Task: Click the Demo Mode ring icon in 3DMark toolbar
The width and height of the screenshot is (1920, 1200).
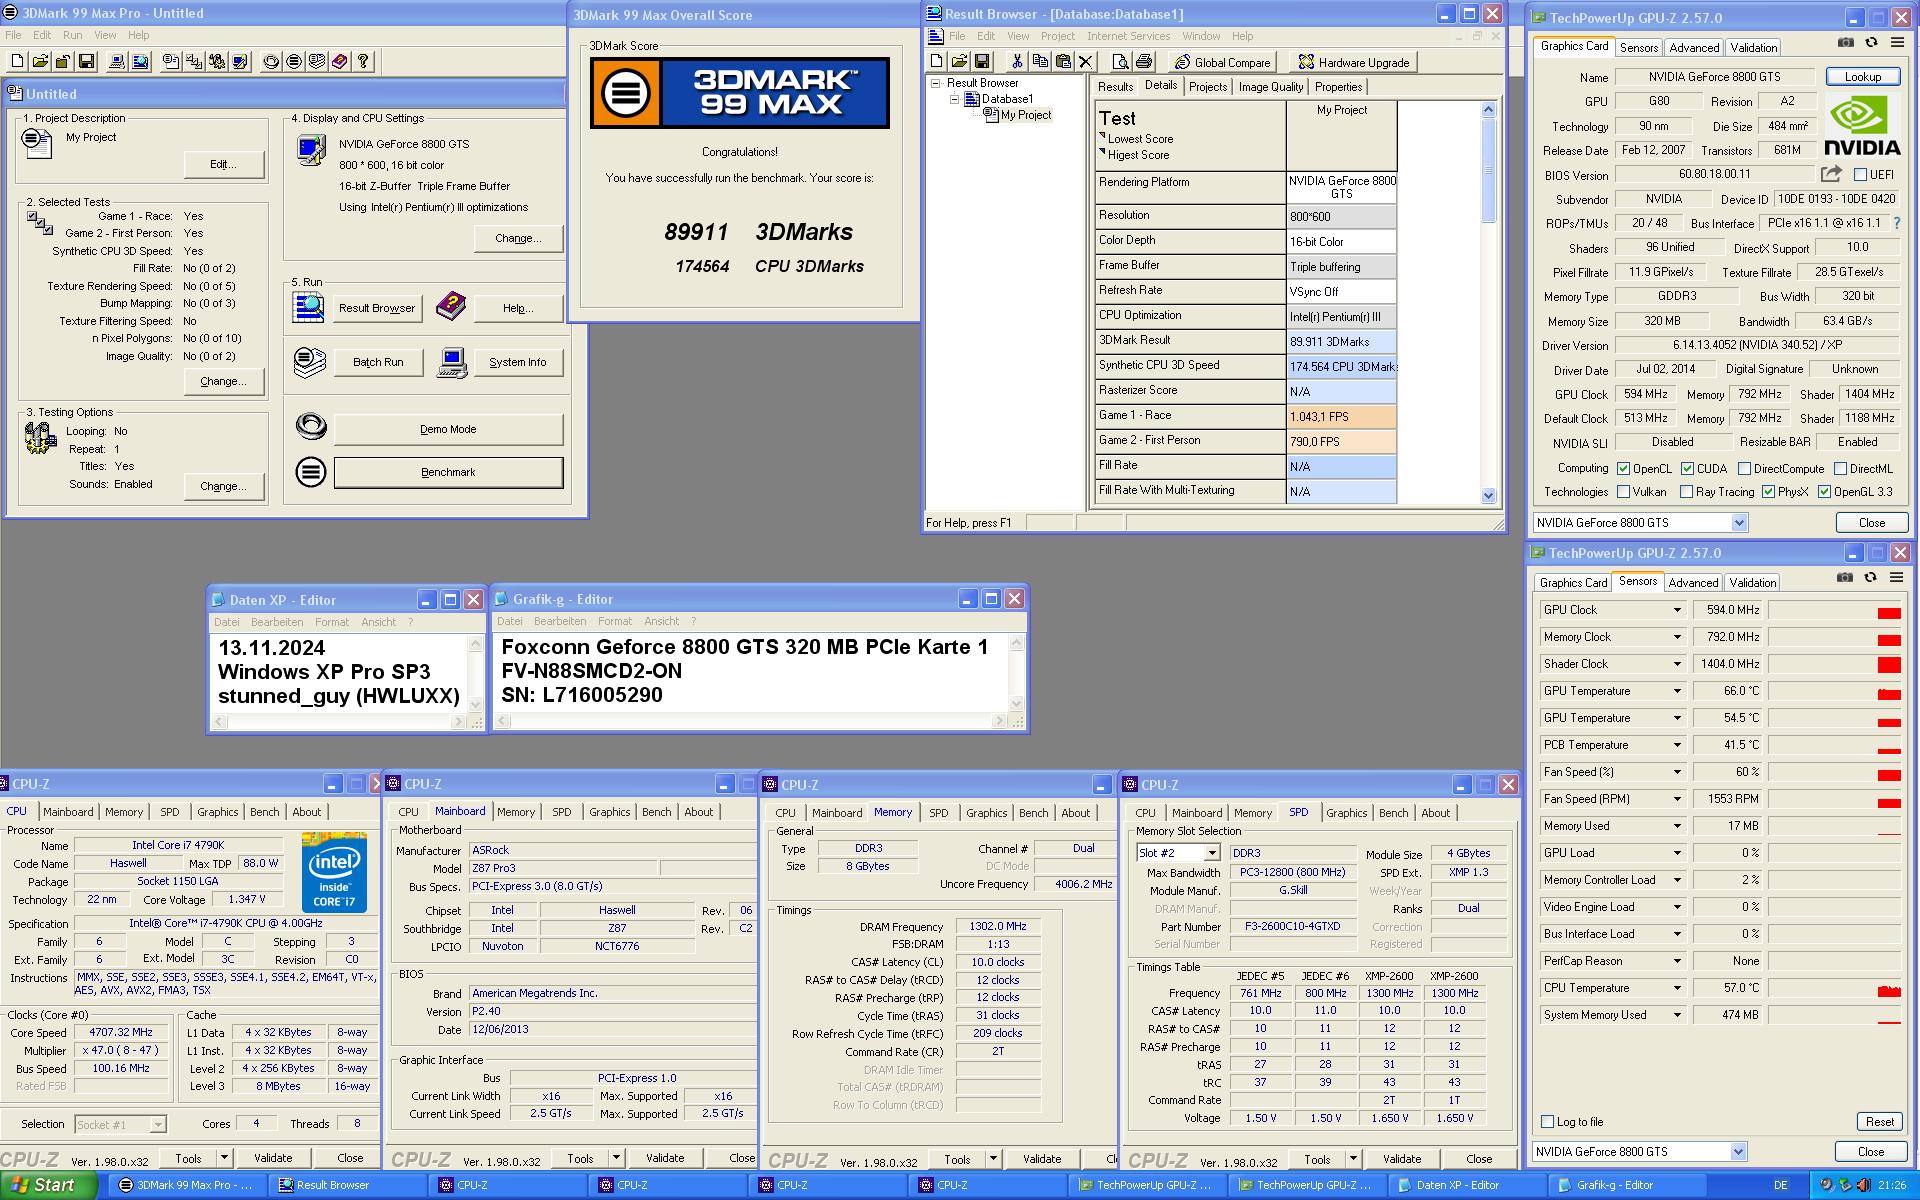Action: [271, 61]
